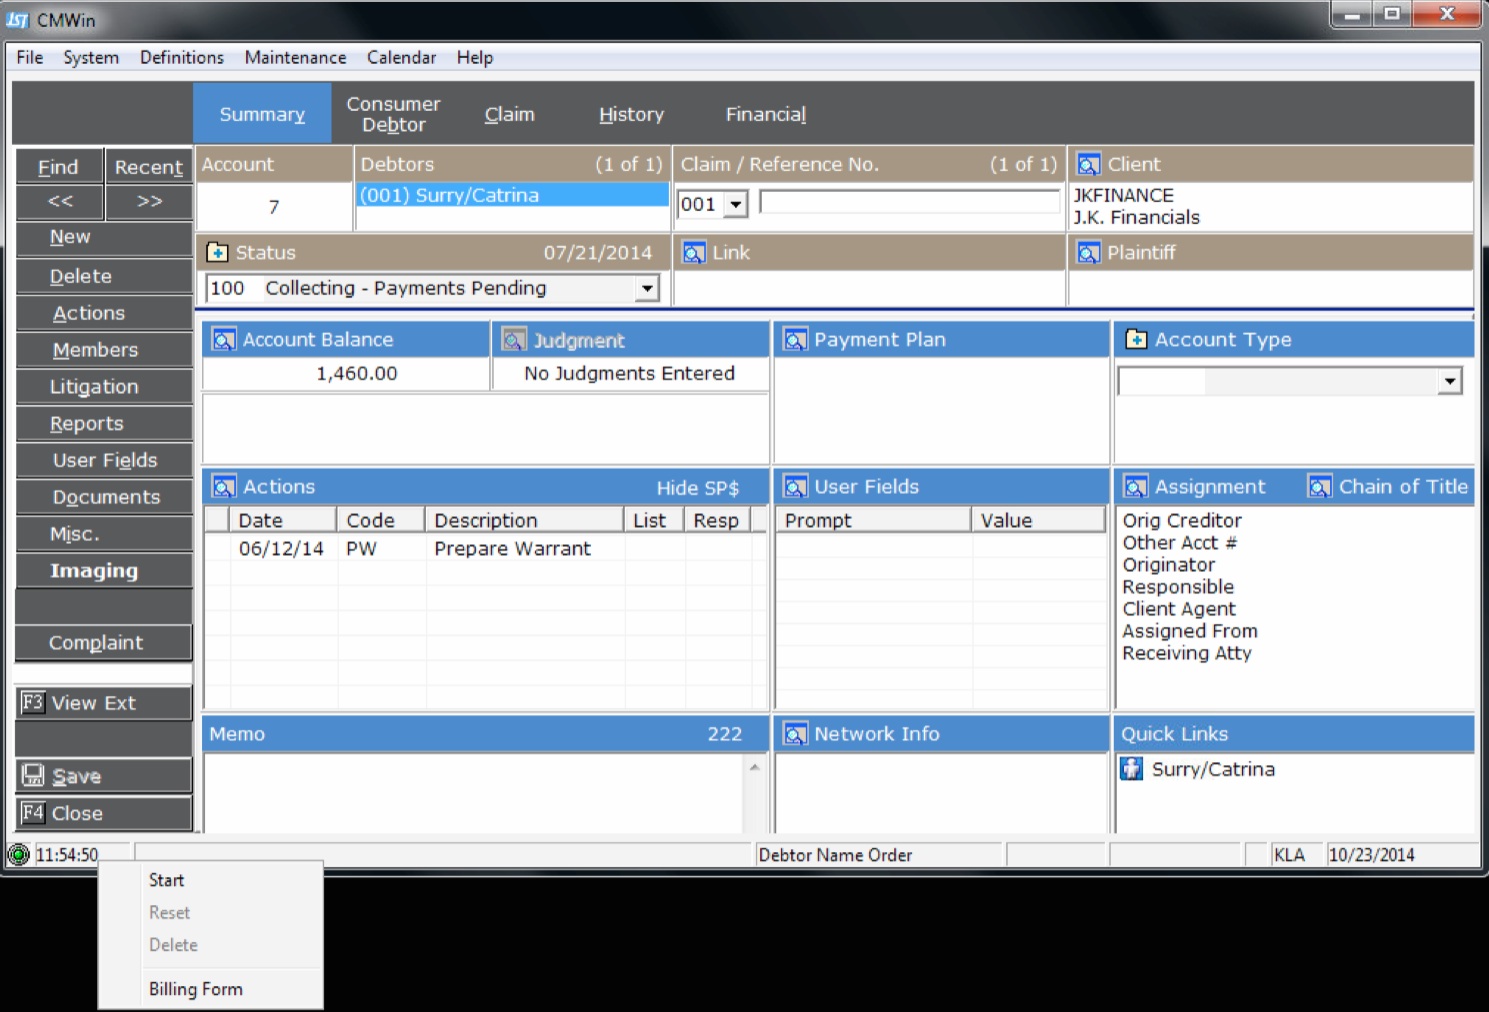This screenshot has height=1012, width=1489.
Task: Switch to the Financial tab
Action: [765, 115]
